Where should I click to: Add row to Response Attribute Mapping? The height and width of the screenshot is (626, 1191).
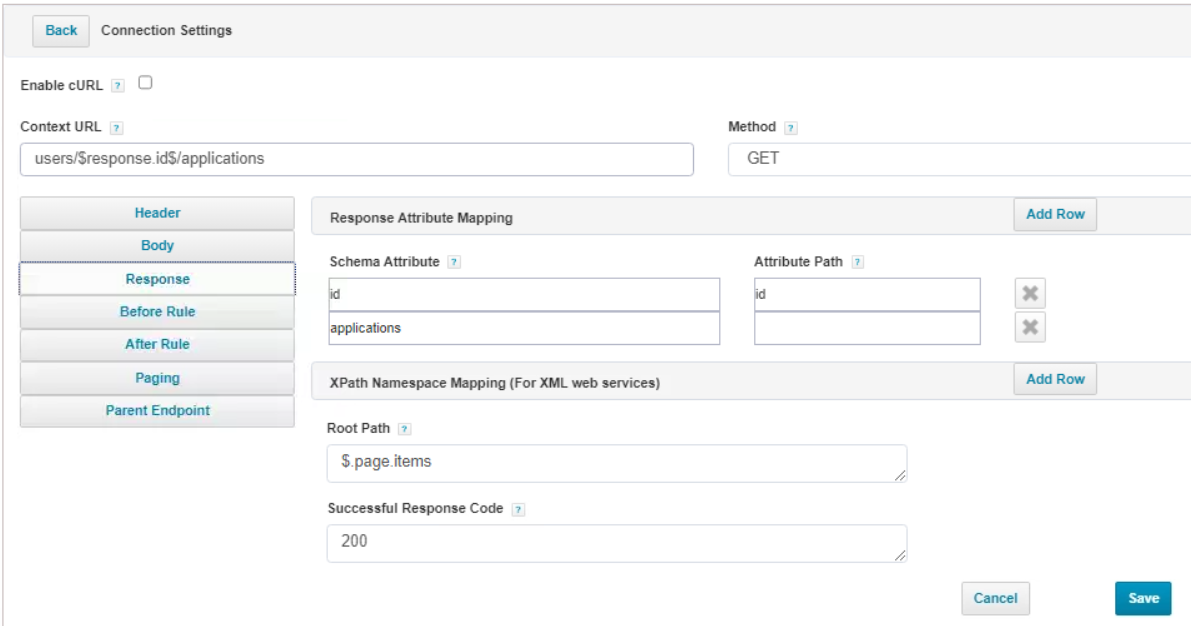click(1055, 215)
